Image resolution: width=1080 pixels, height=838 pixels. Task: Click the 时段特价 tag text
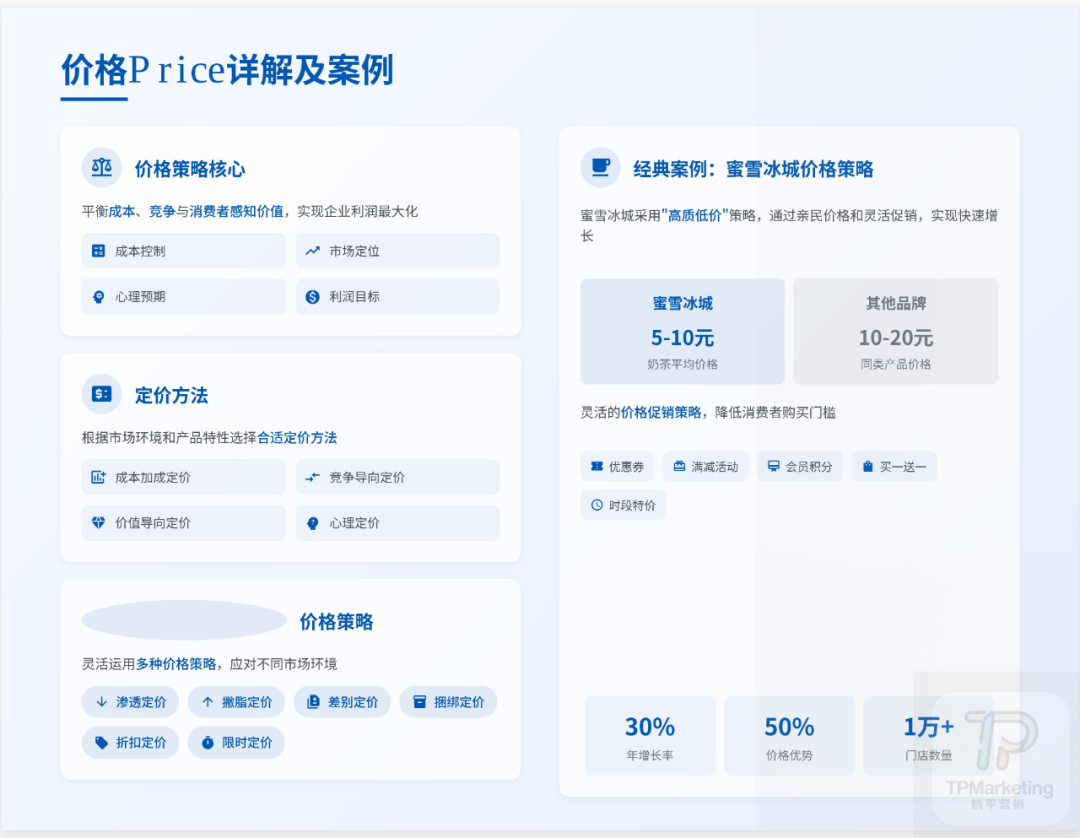(x=632, y=505)
